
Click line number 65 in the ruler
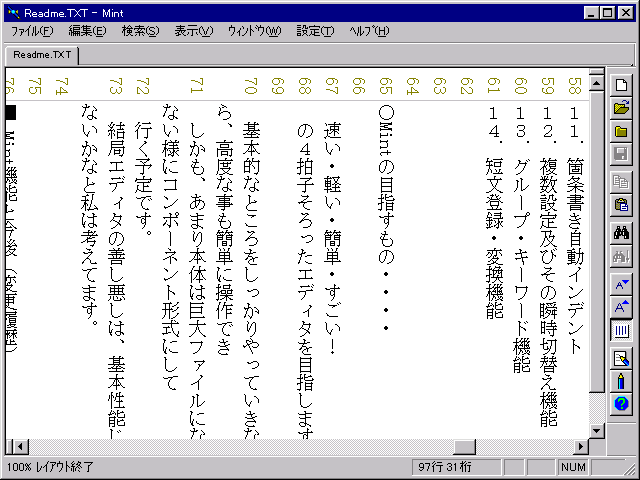point(385,86)
